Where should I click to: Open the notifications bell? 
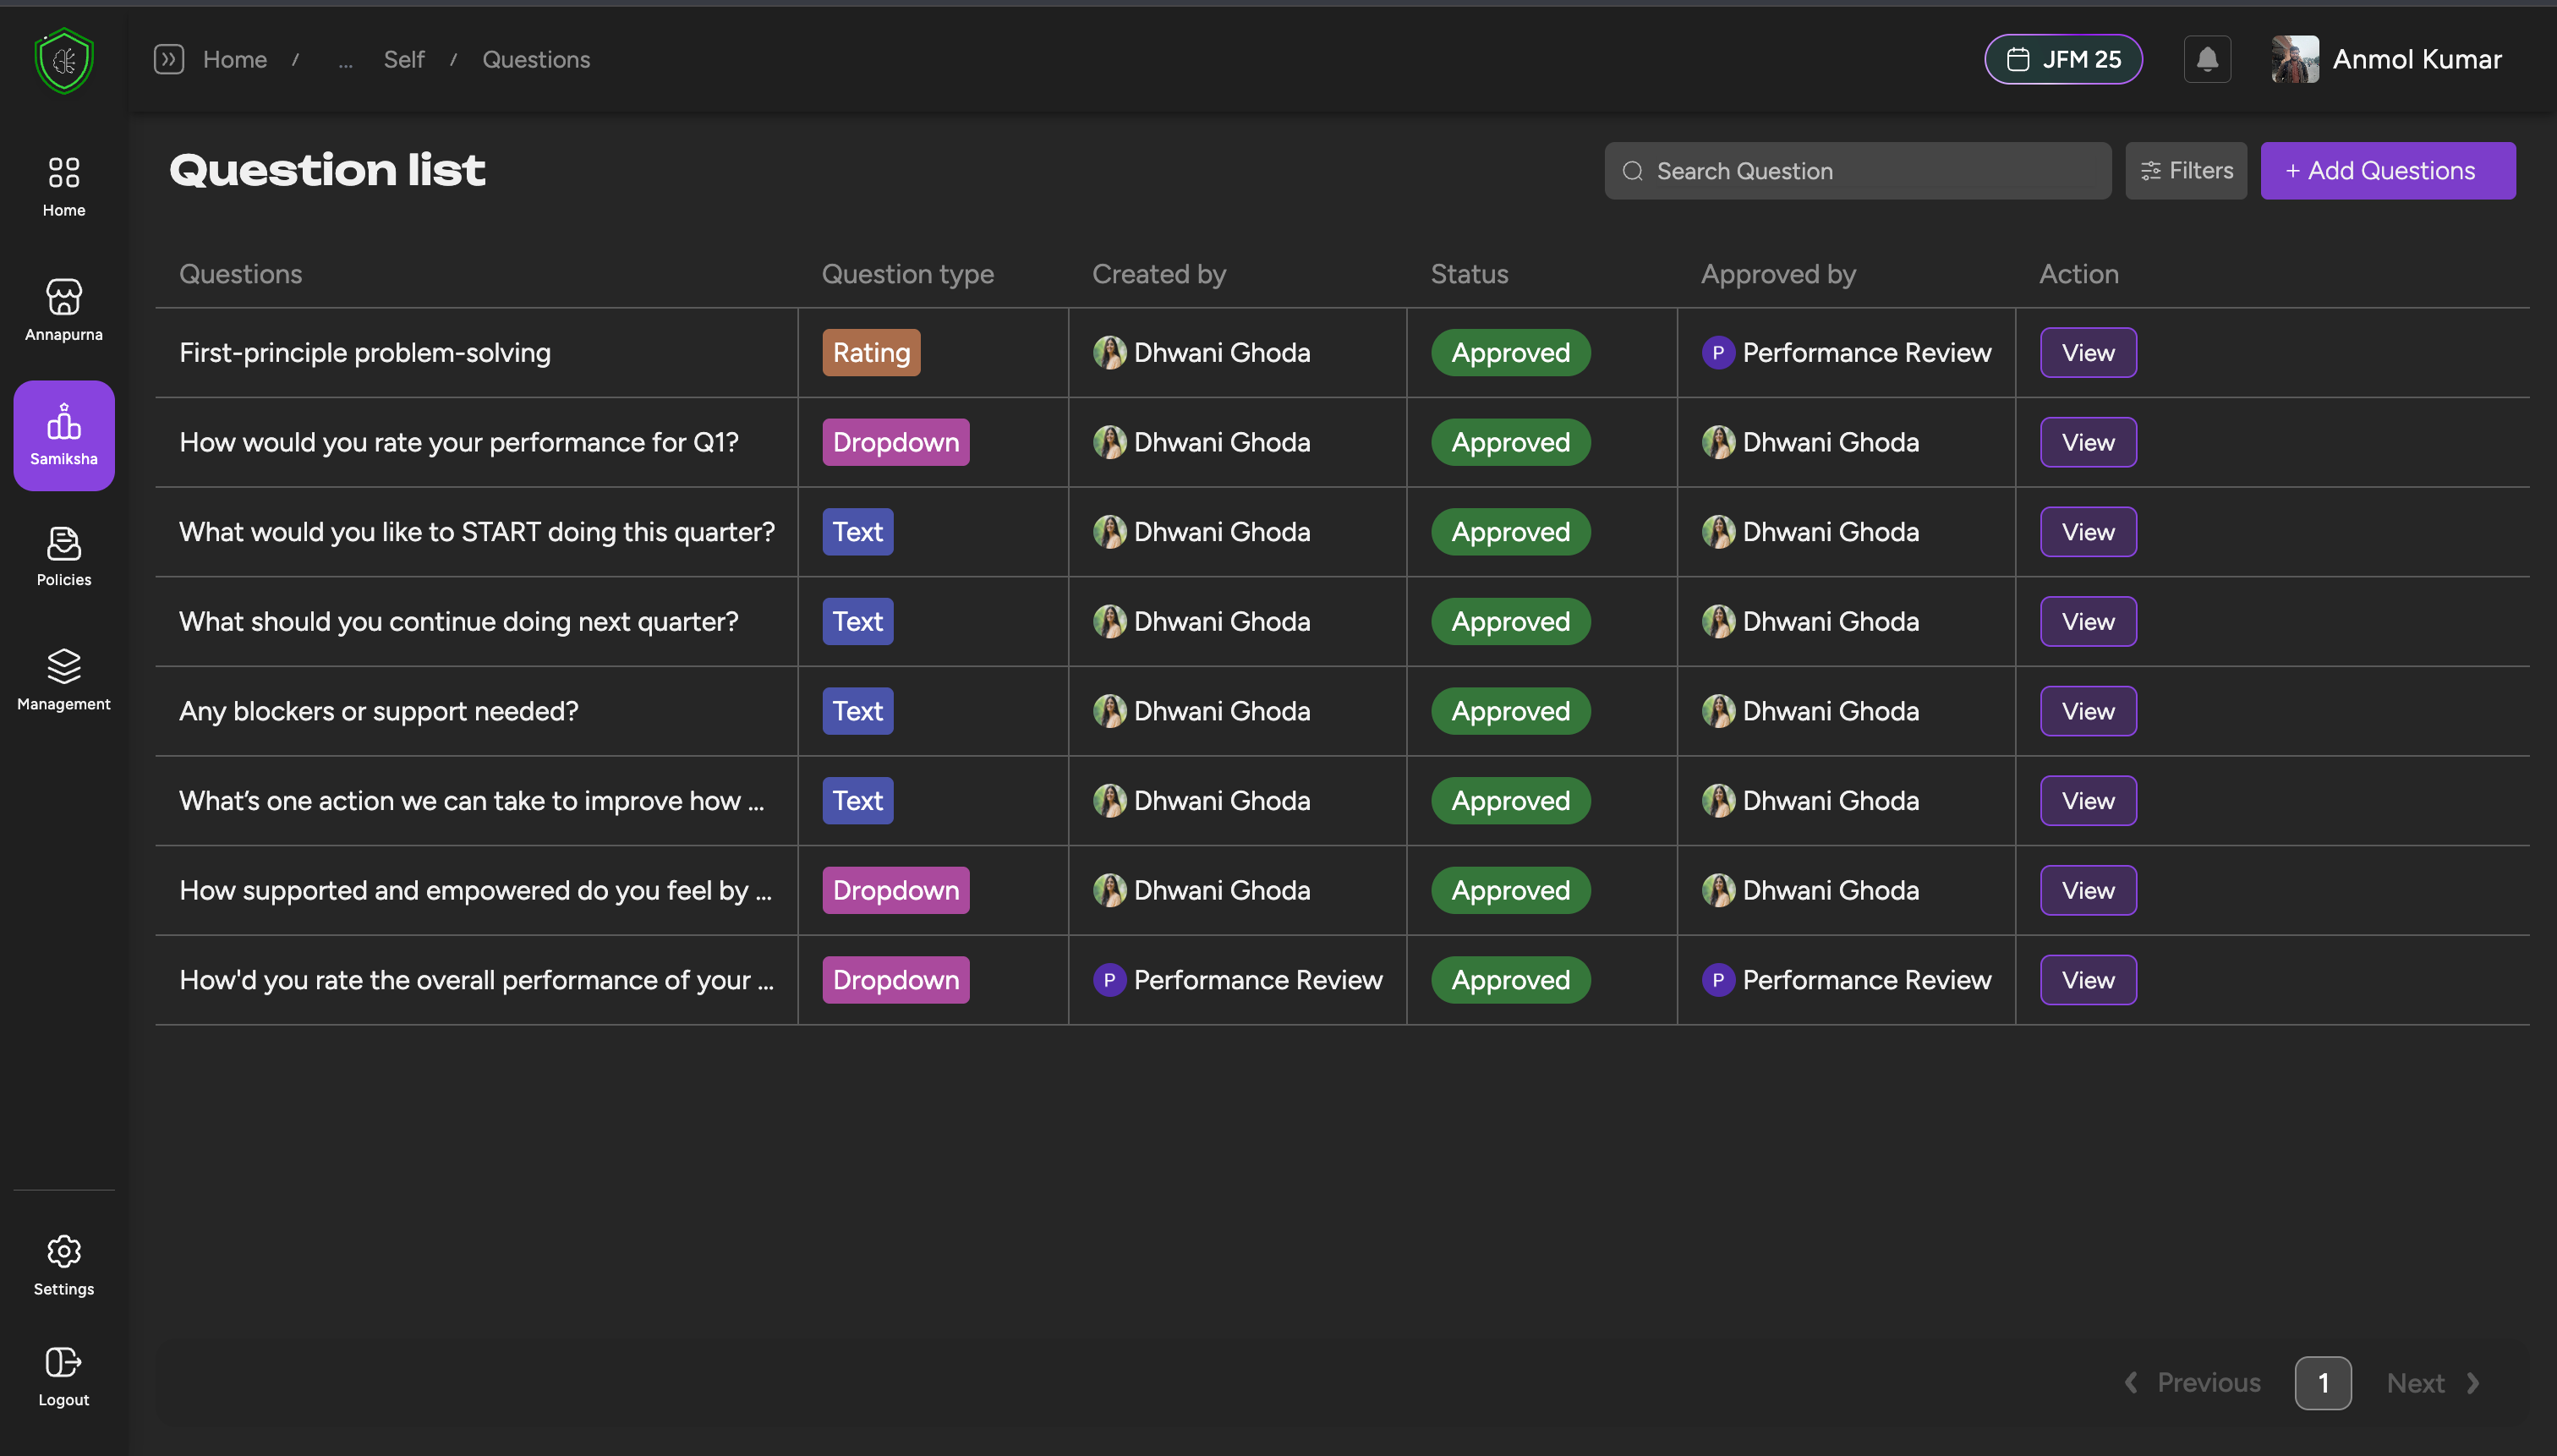2206,59
